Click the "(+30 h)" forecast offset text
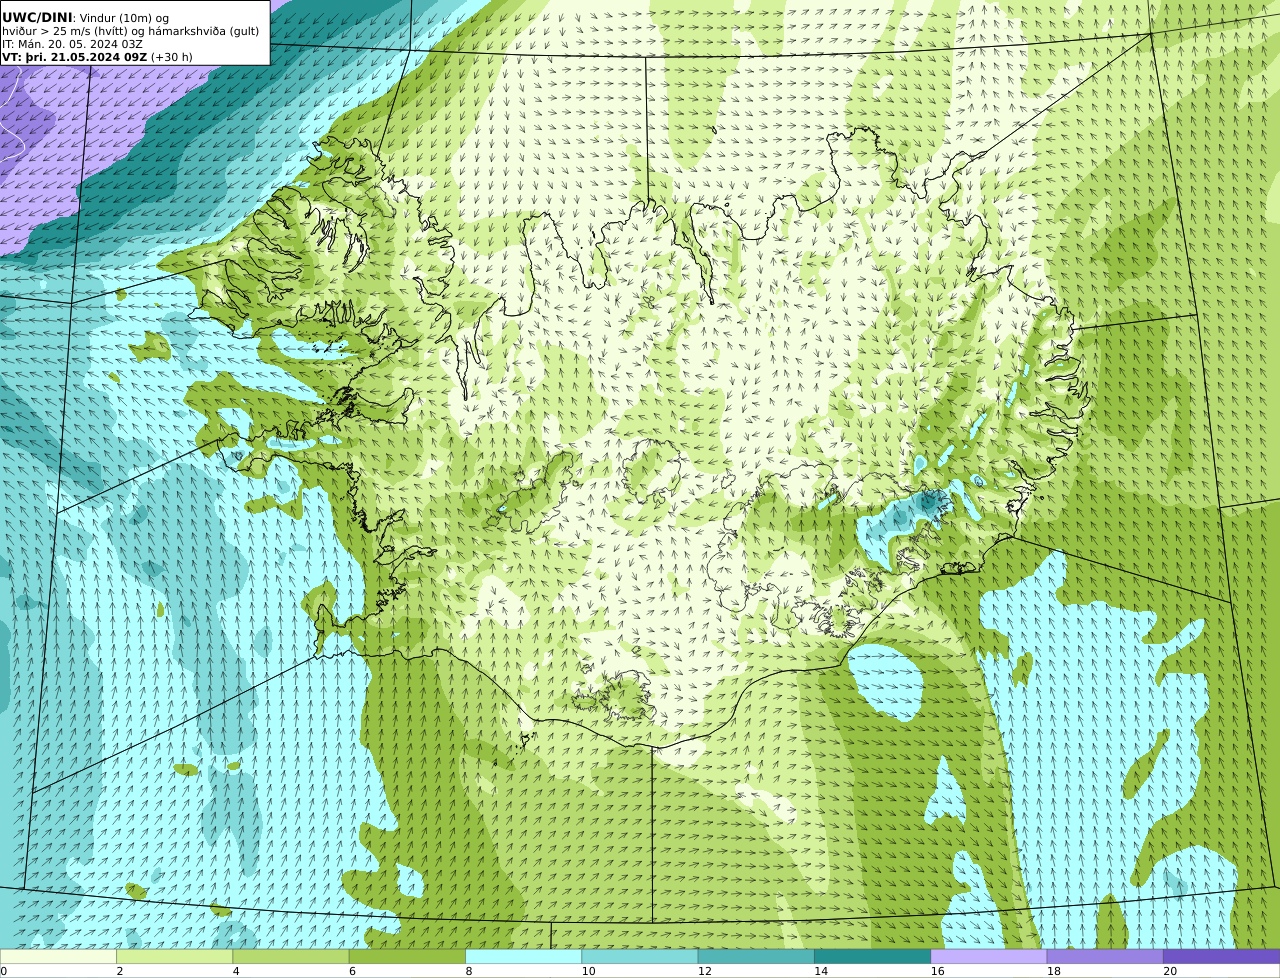 (x=172, y=57)
